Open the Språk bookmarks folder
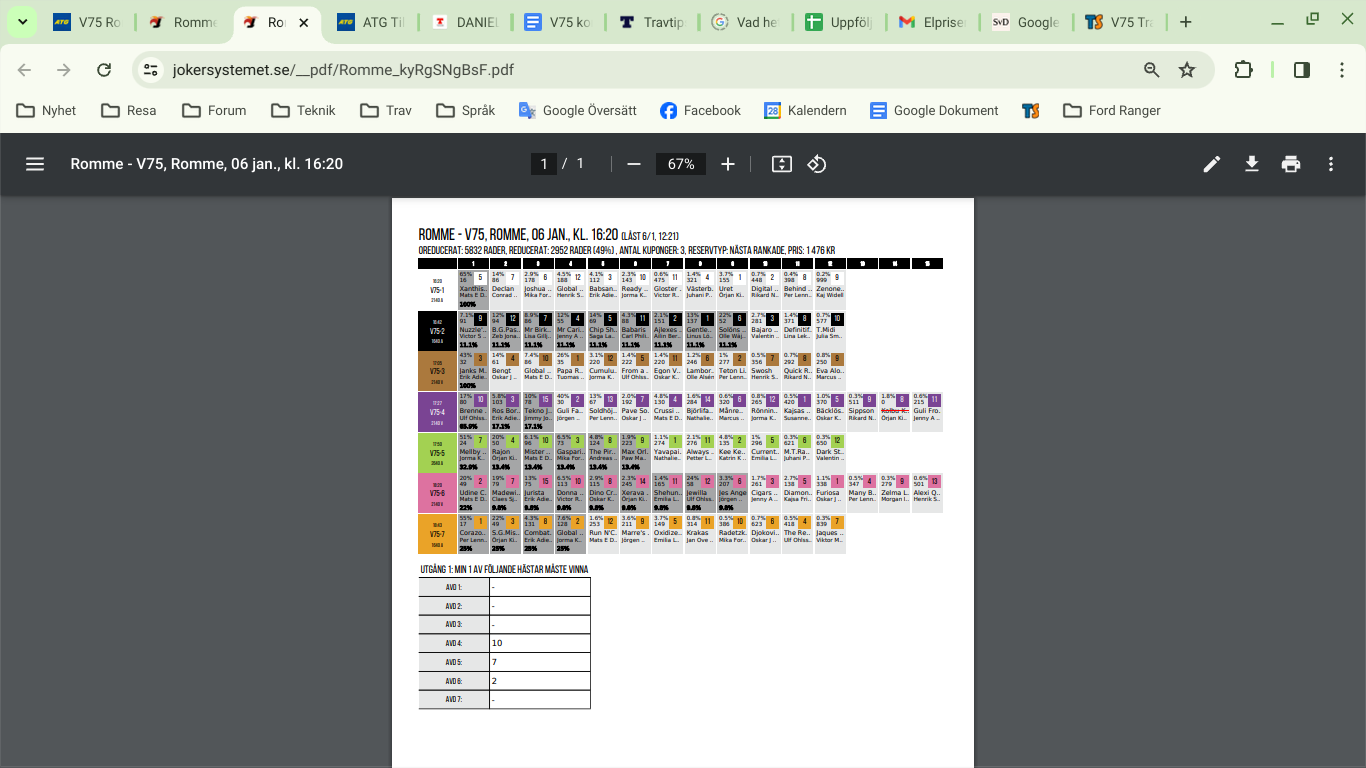The height and width of the screenshot is (768, 1366). tap(465, 110)
